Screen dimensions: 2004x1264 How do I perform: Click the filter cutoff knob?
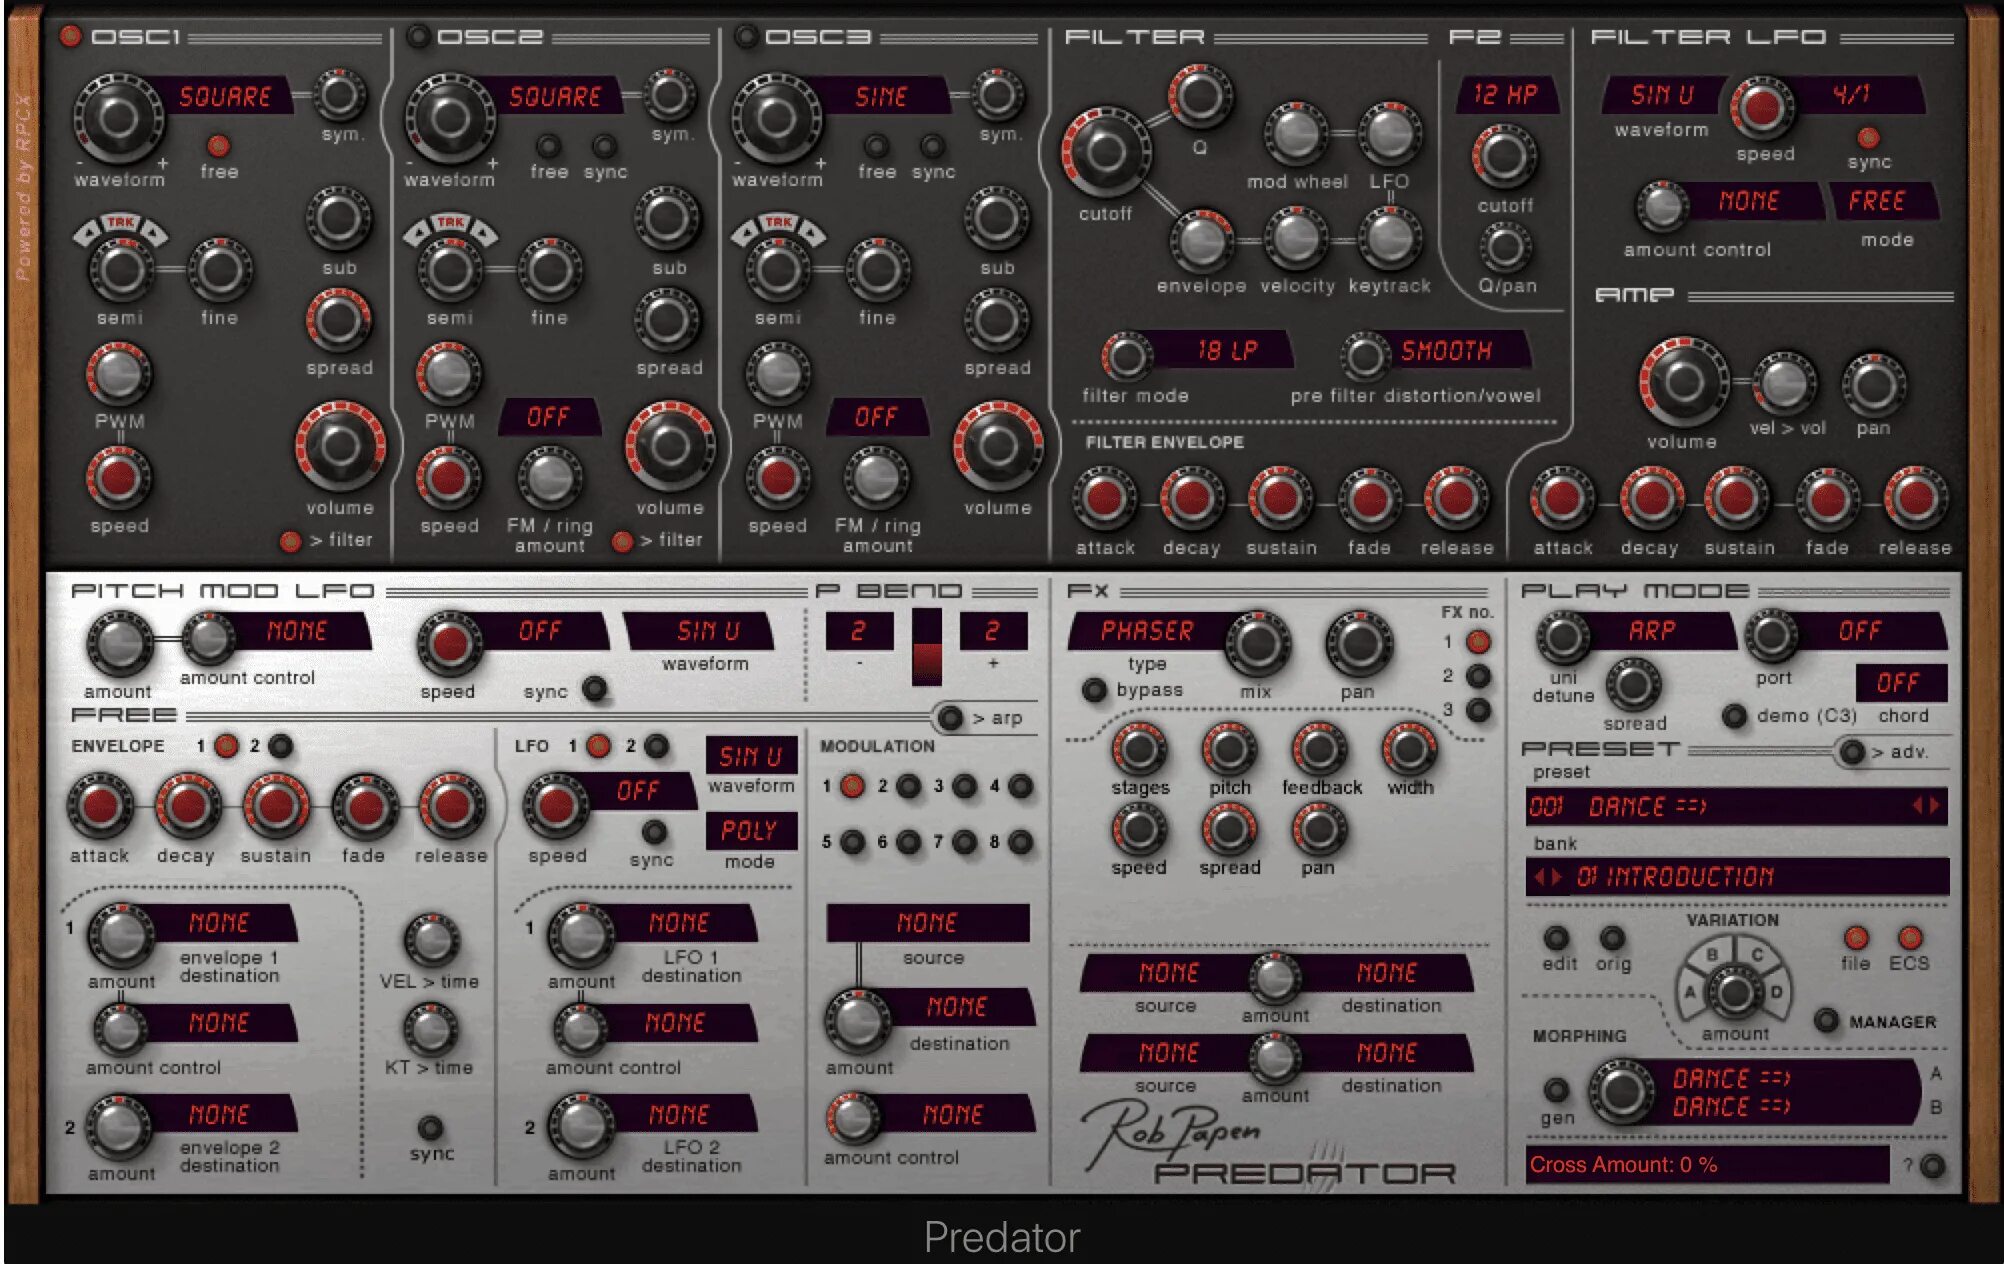coord(1105,153)
